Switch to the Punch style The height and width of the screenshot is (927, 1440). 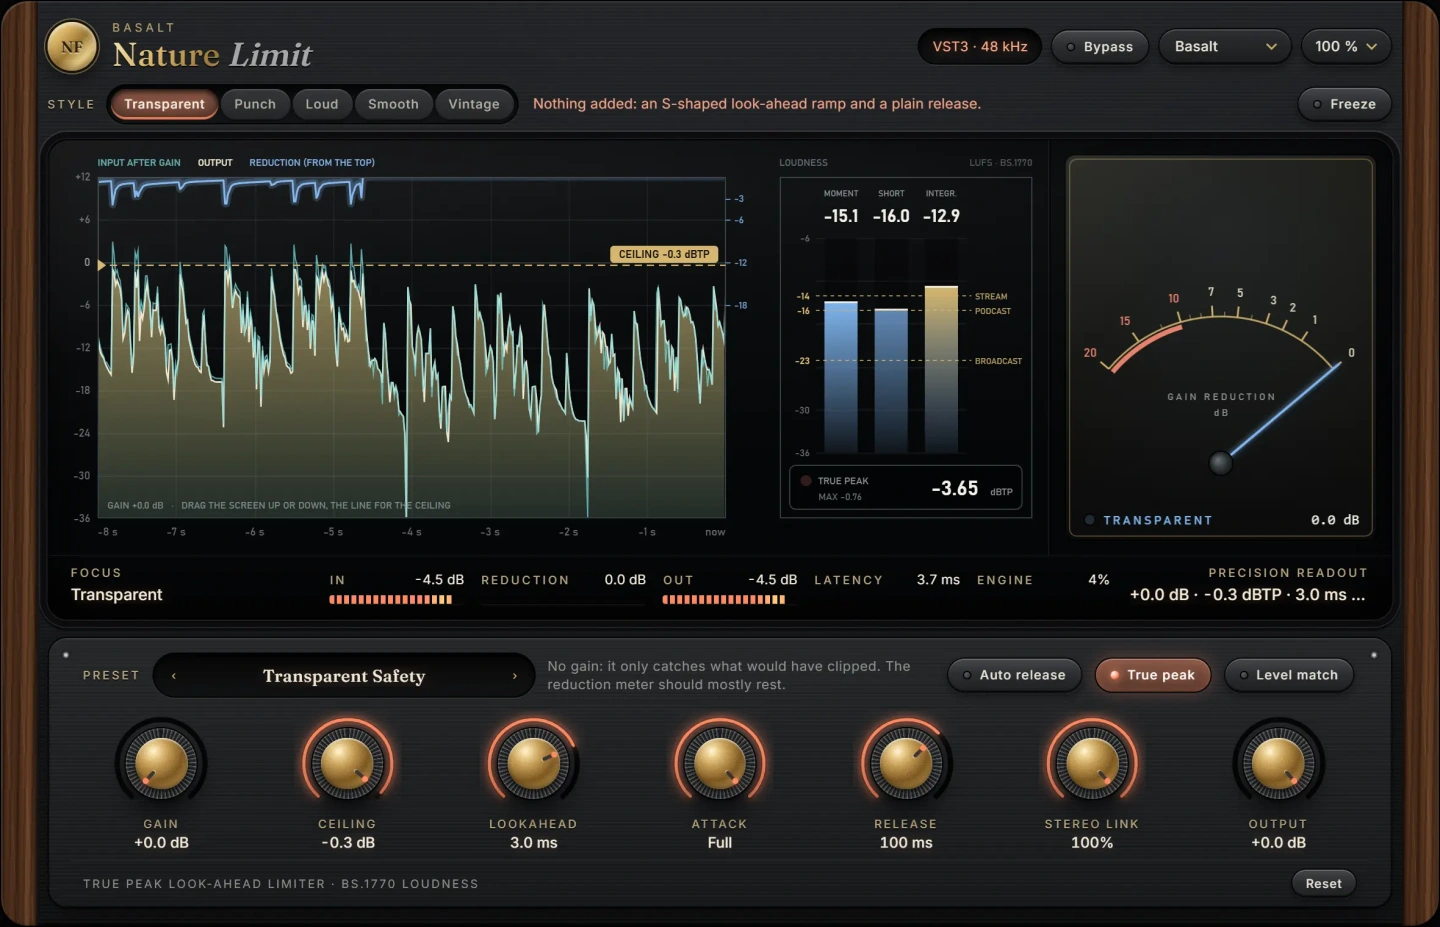coord(255,104)
